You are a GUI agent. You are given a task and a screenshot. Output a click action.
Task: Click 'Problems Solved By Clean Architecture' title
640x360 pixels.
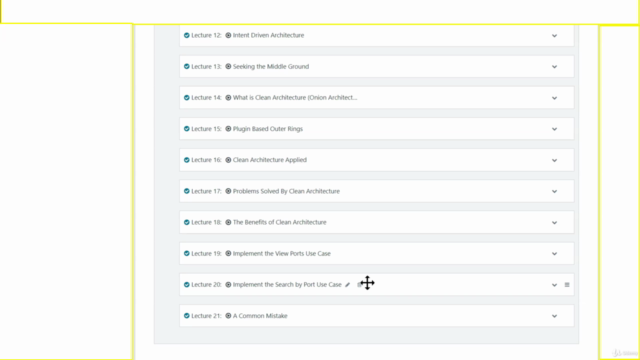(x=286, y=191)
